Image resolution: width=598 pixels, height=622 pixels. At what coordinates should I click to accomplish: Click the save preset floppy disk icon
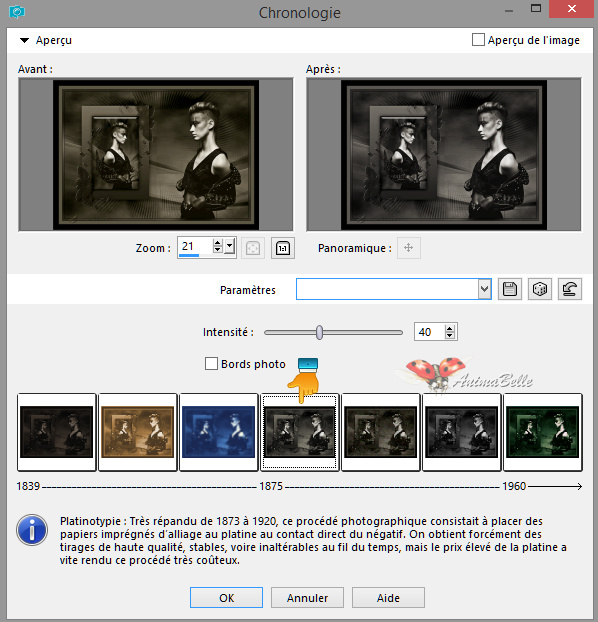[510, 289]
